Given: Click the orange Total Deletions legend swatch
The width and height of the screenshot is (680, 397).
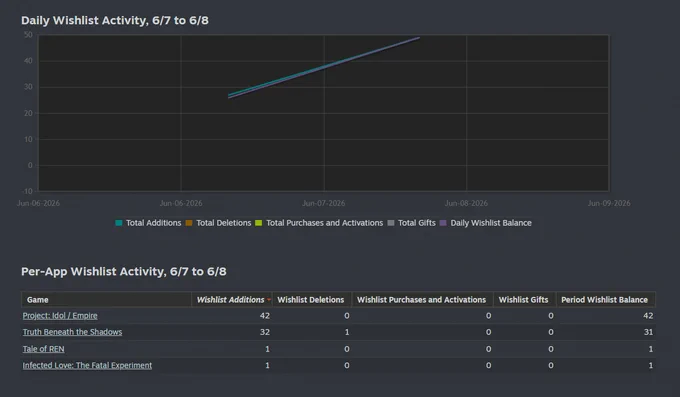Looking at the screenshot, I should pyautogui.click(x=189, y=223).
